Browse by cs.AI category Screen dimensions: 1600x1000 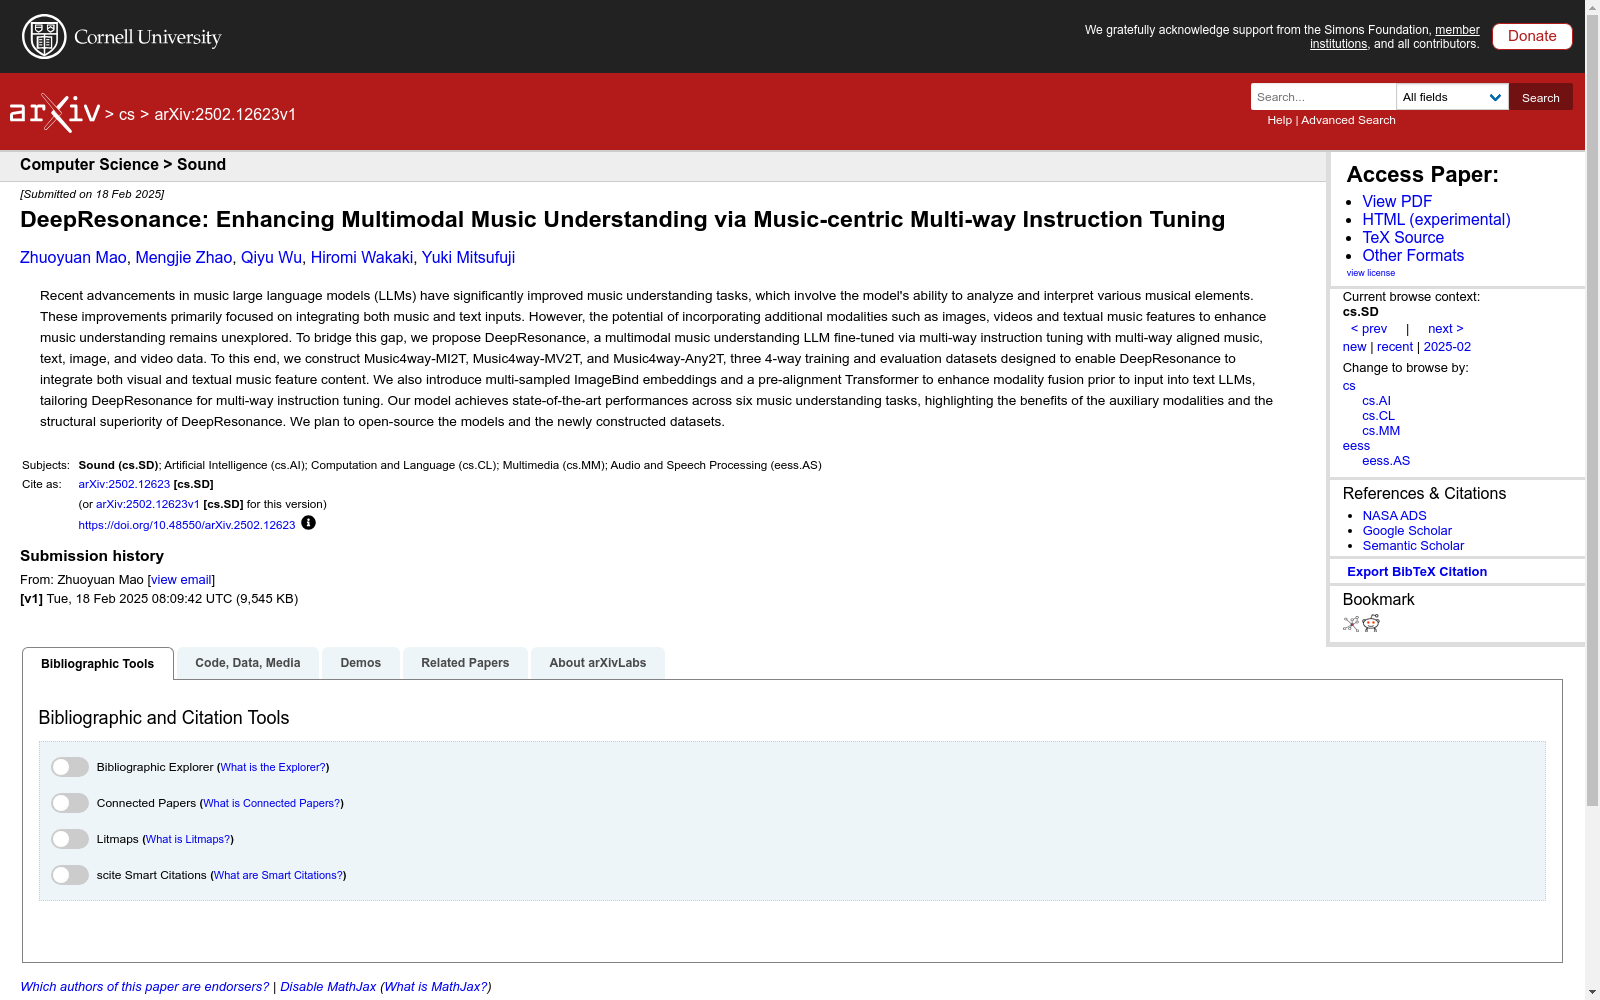(x=1376, y=401)
